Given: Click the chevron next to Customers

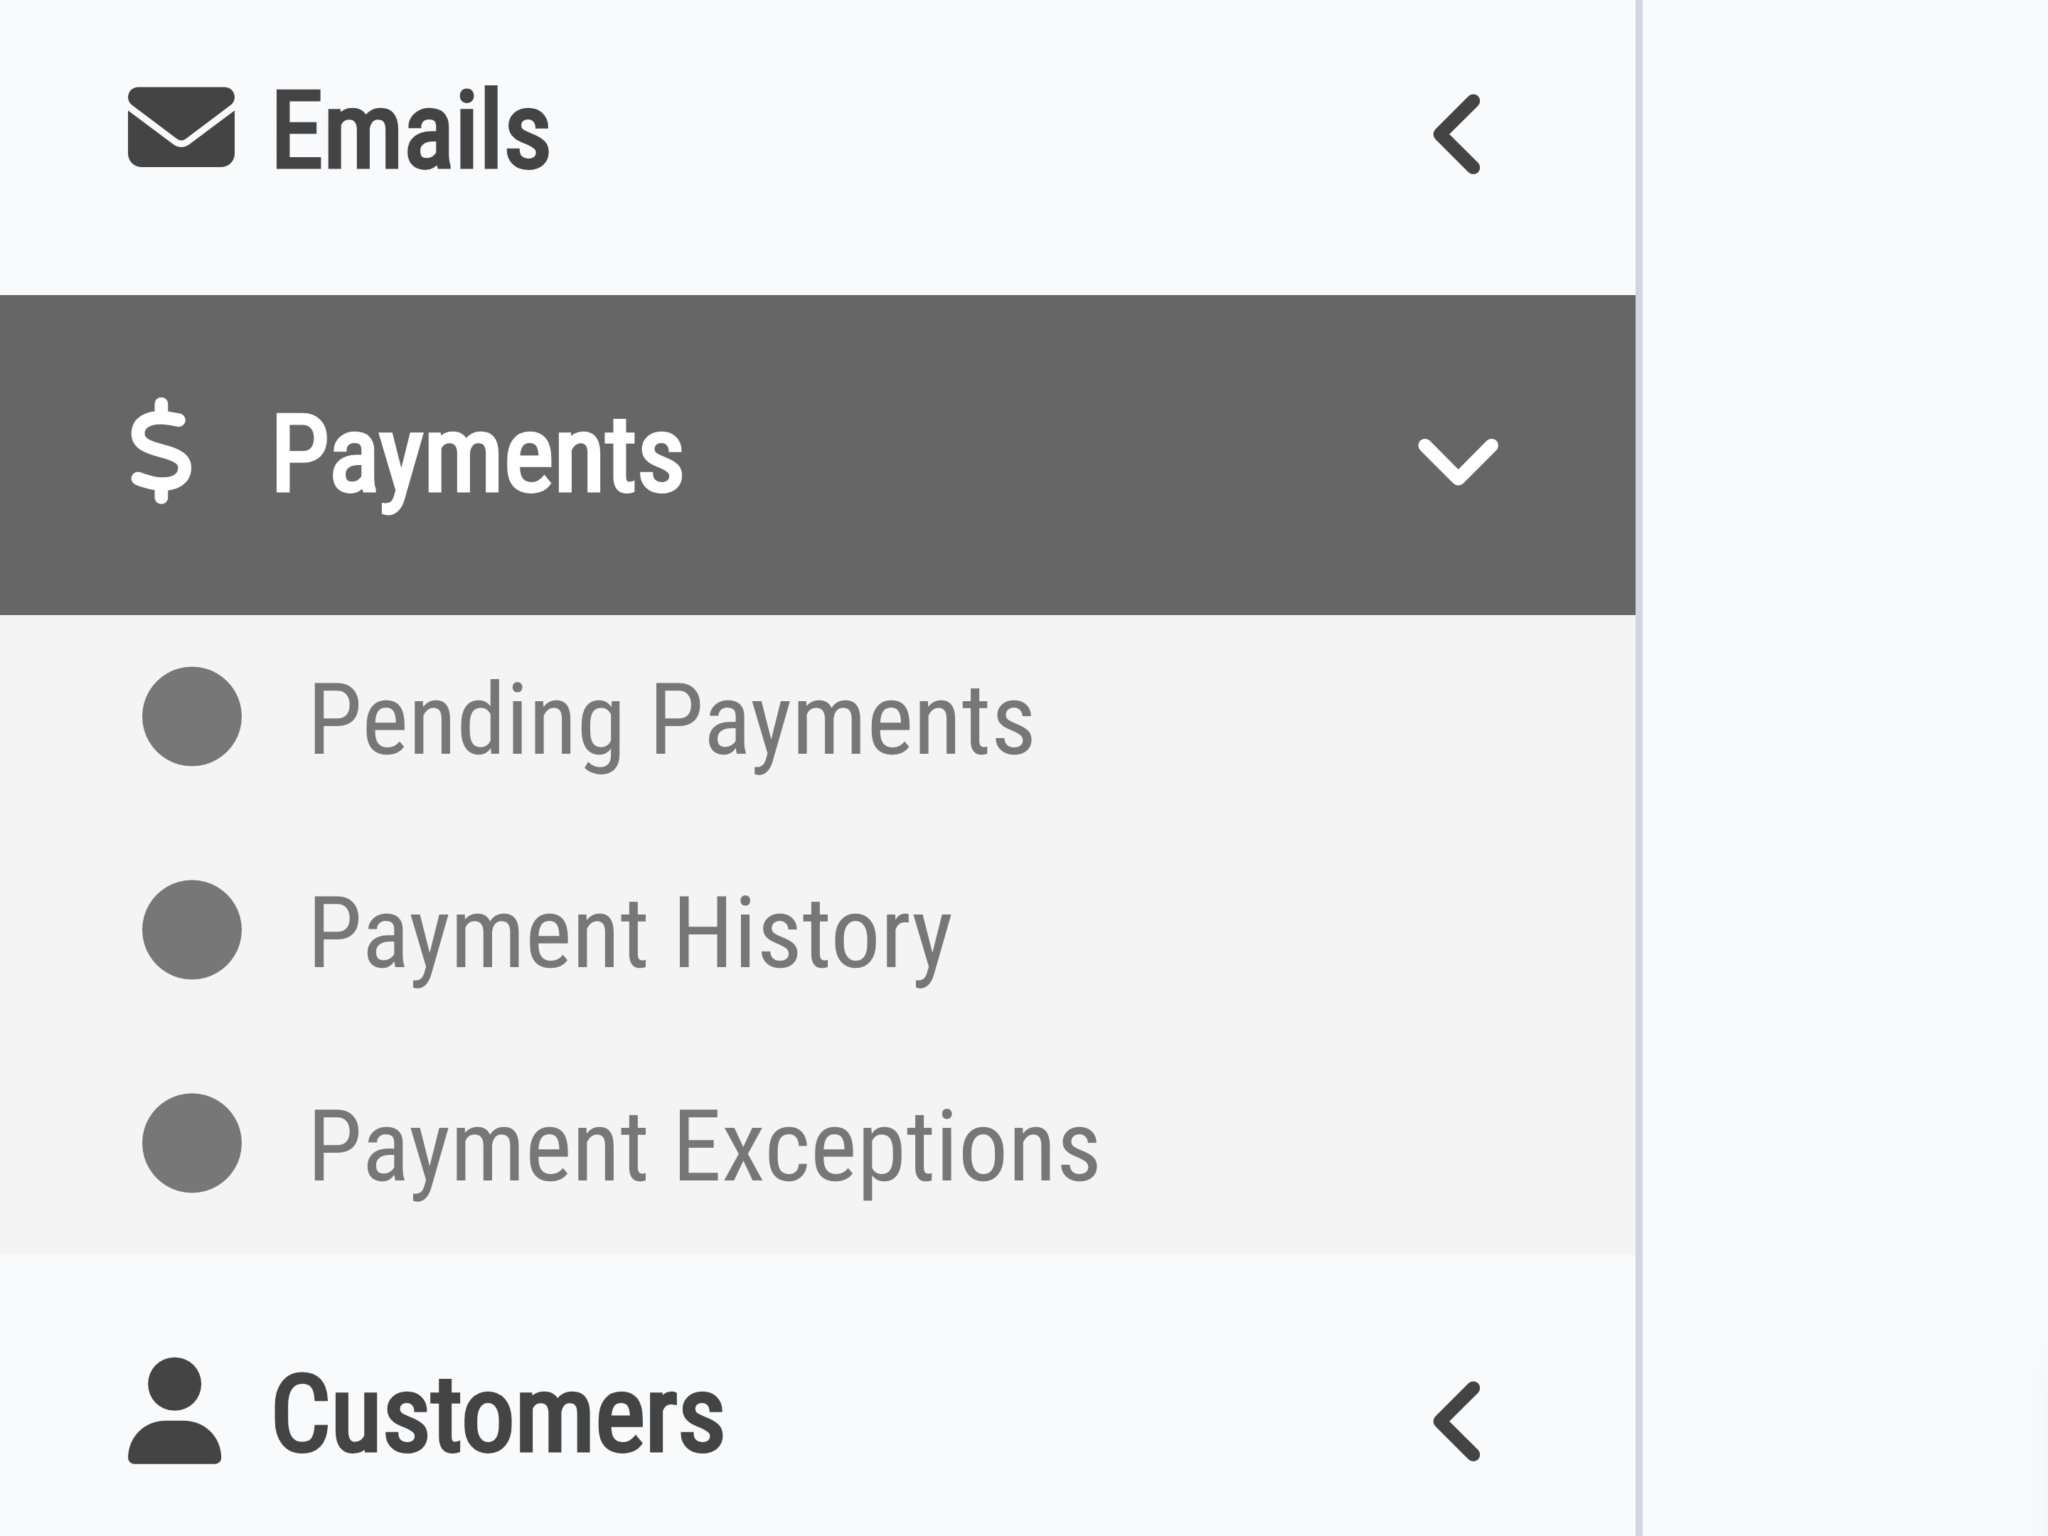Looking at the screenshot, I should (1455, 1412).
